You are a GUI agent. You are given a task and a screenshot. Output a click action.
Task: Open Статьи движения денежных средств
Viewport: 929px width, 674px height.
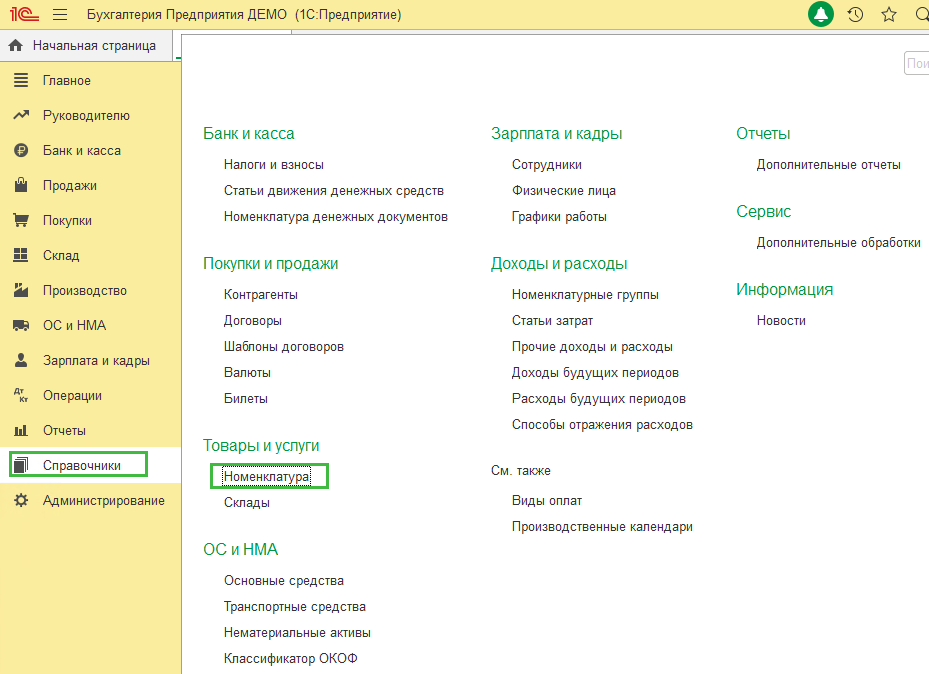(334, 191)
